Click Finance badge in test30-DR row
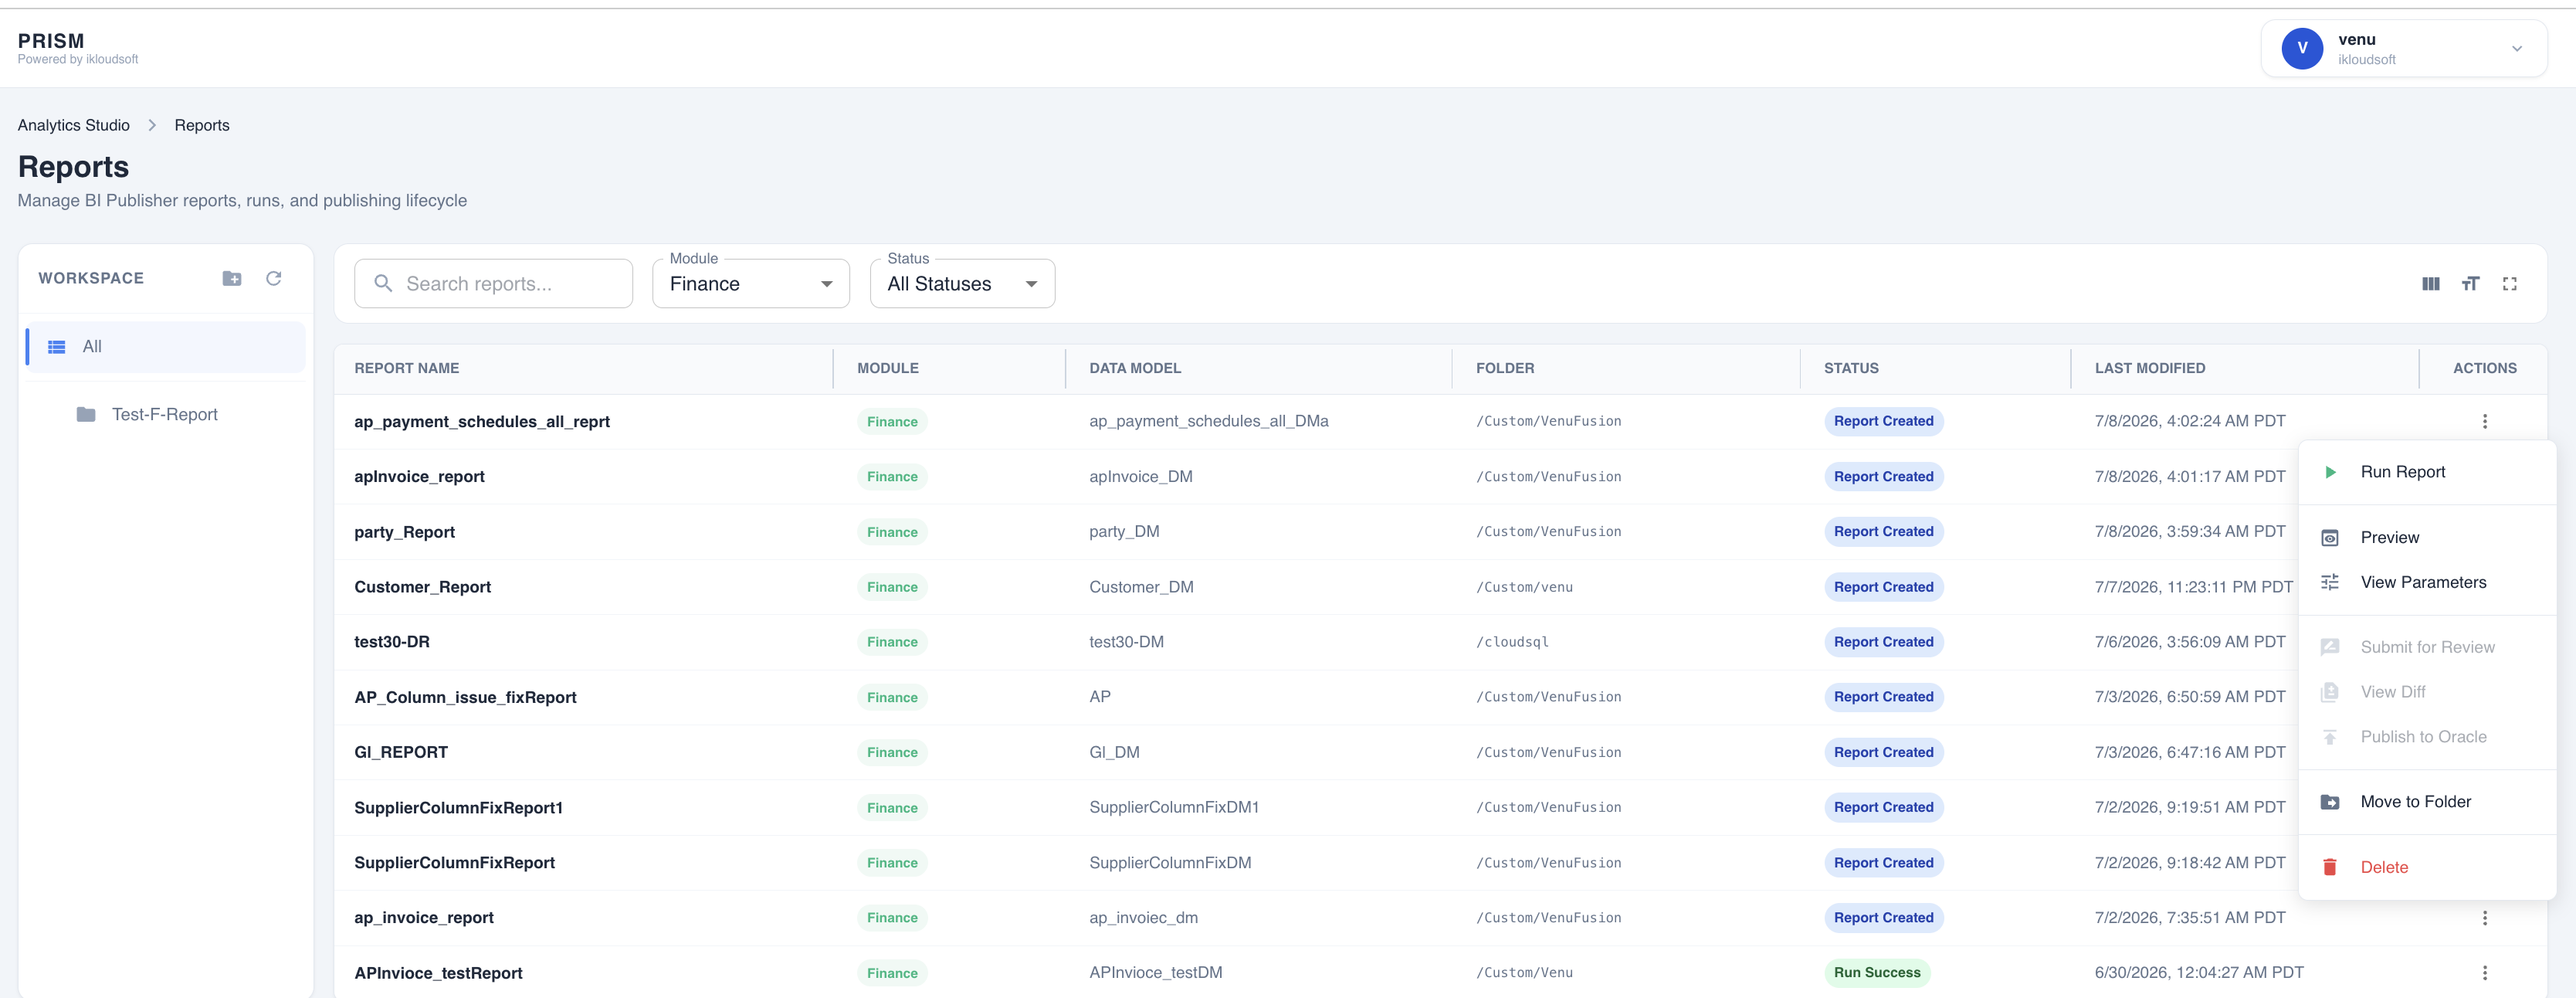The image size is (2576, 998). click(x=892, y=642)
